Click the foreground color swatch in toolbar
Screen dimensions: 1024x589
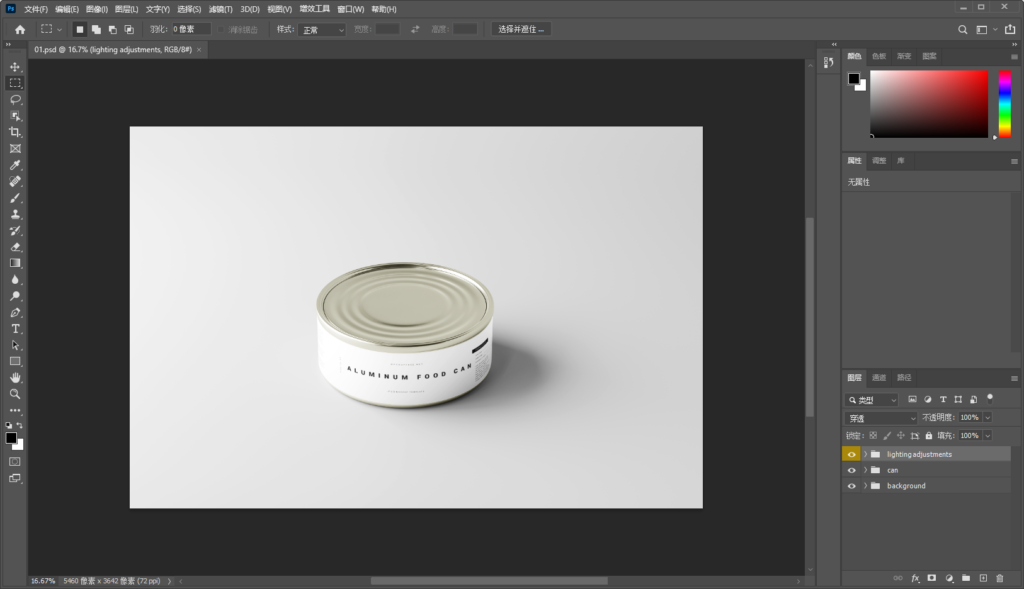pos(10,438)
